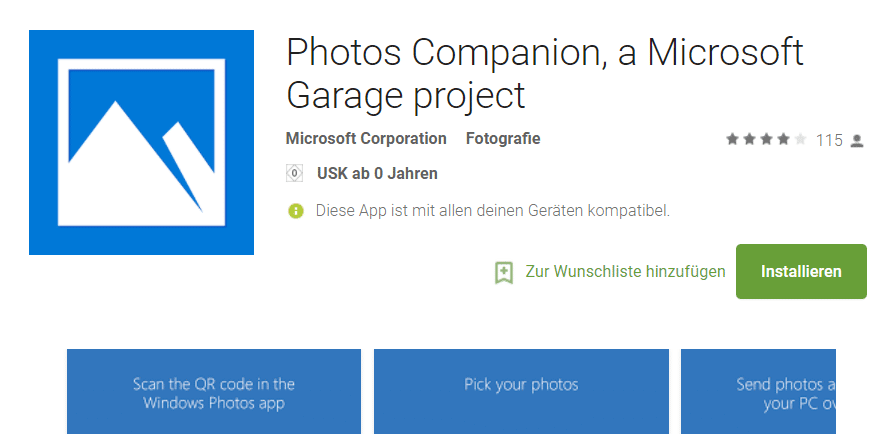The width and height of the screenshot is (891, 434).
Task: Click the USK 0 age badge icon
Action: 294,173
